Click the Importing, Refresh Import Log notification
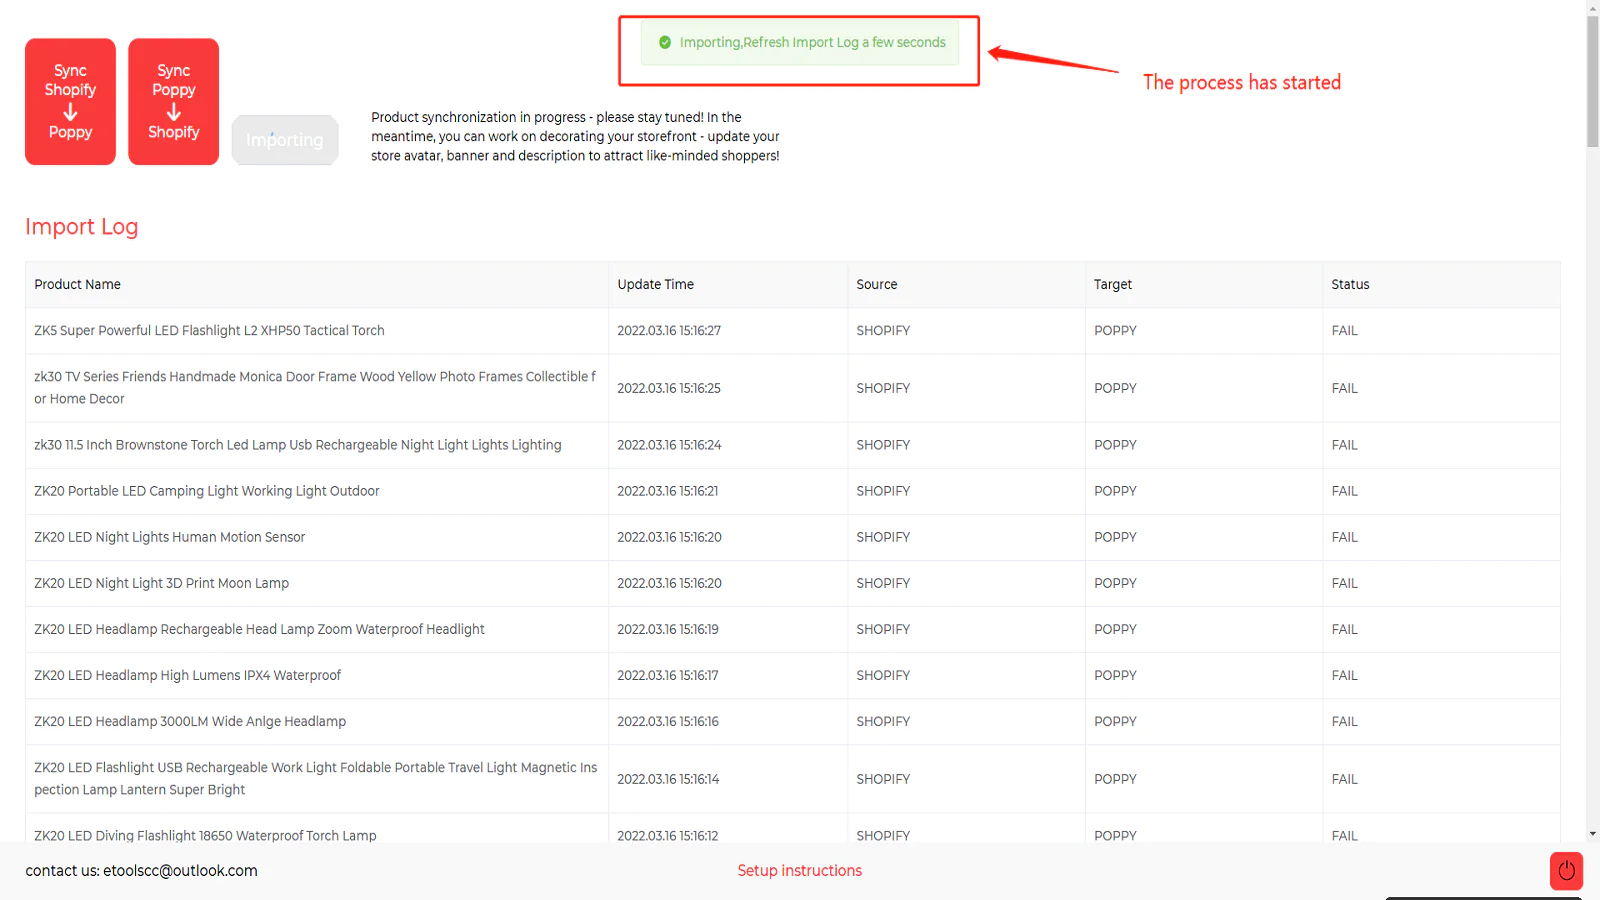The width and height of the screenshot is (1600, 900). [800, 43]
